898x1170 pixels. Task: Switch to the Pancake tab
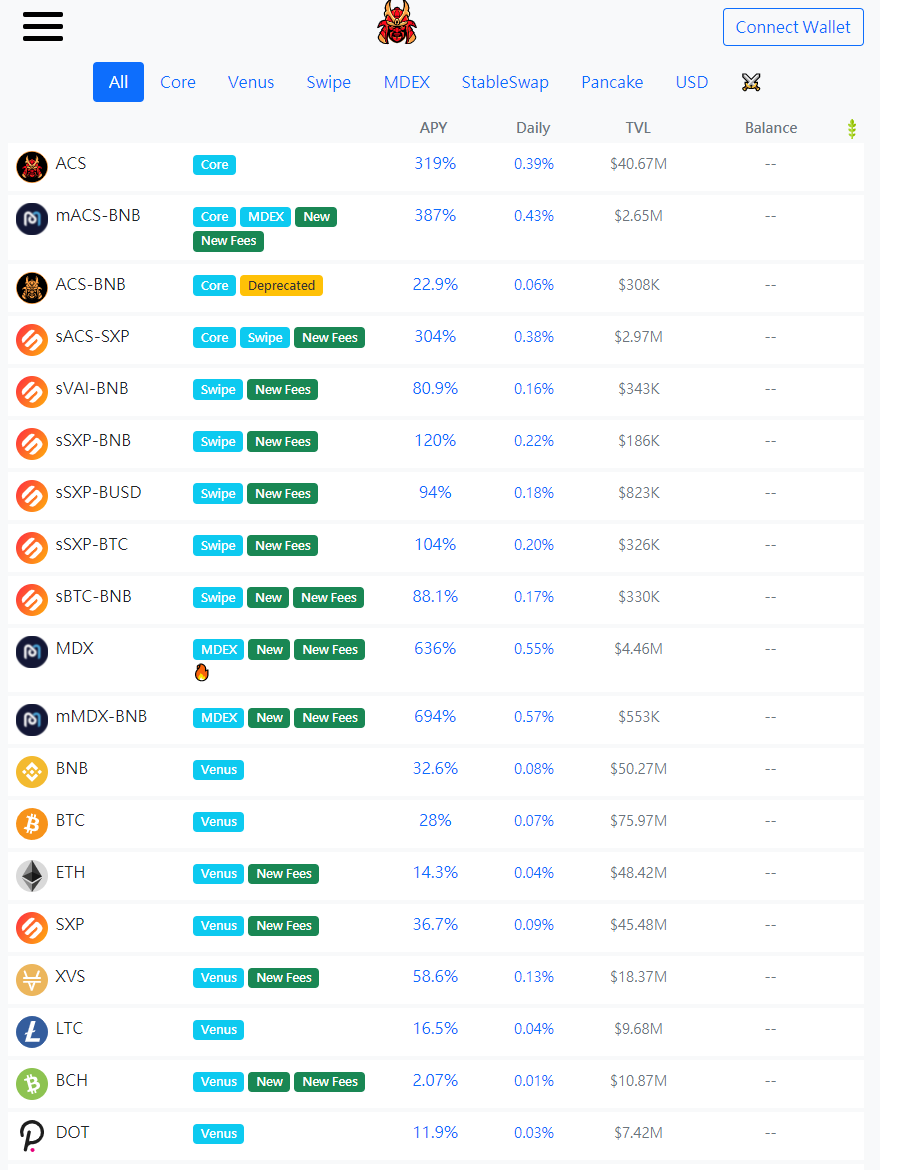click(x=612, y=82)
